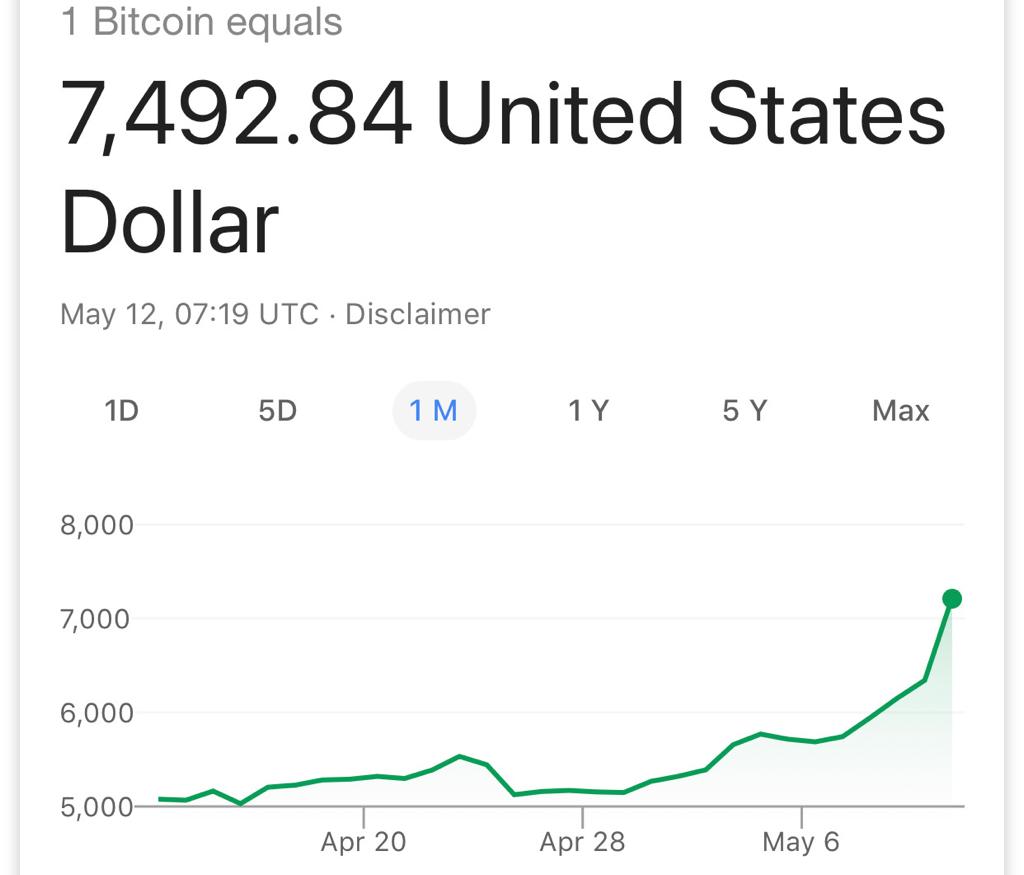Open the Disclaimer link
The height and width of the screenshot is (875, 1024).
pos(417,314)
